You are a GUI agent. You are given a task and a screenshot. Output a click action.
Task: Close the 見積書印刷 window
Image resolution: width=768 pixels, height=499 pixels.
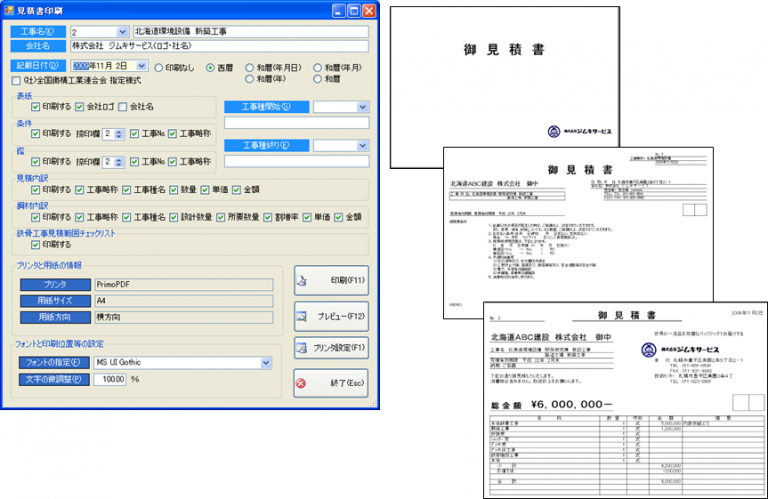click(369, 11)
